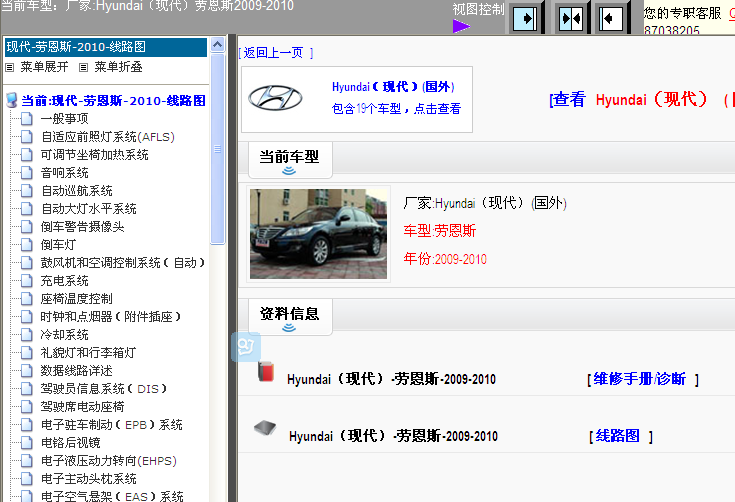Select 电子主动头枕系统 tree item
The height and width of the screenshot is (502, 735).
click(89, 479)
